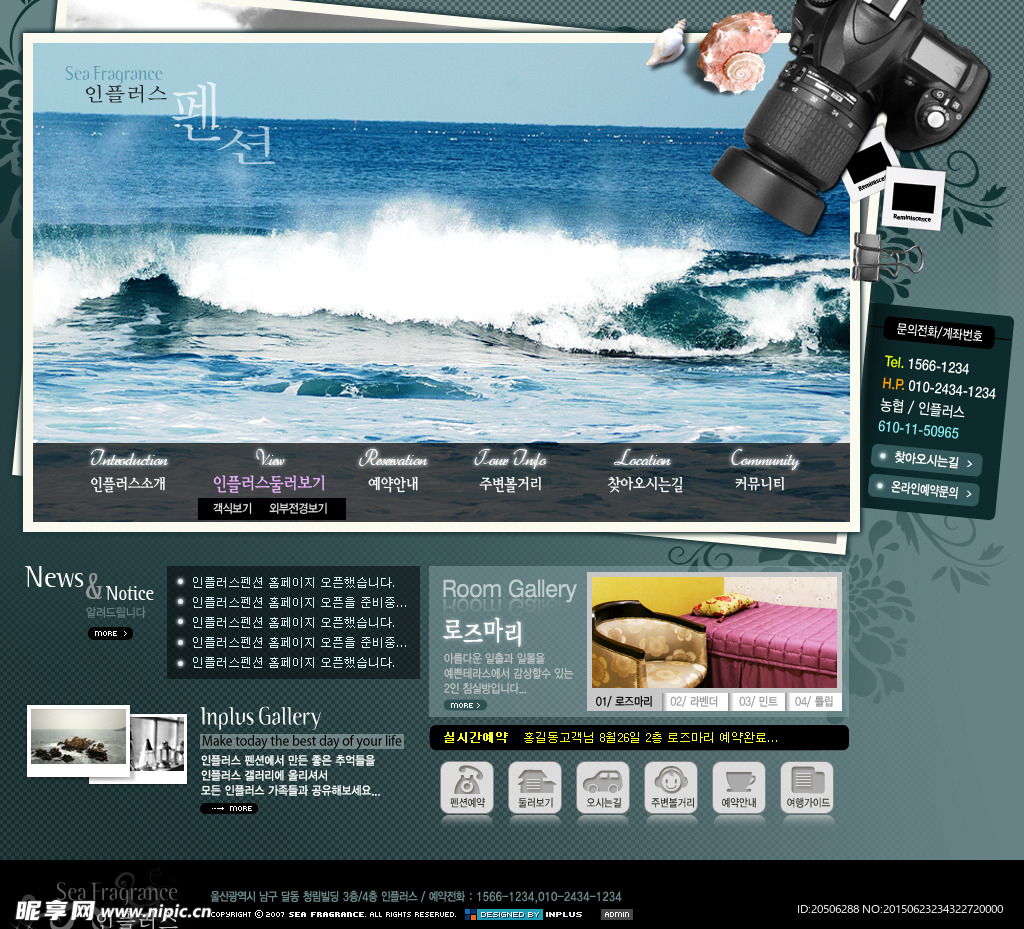Click the Room Gallery bedroom photo
1024x929 pixels.
click(714, 631)
